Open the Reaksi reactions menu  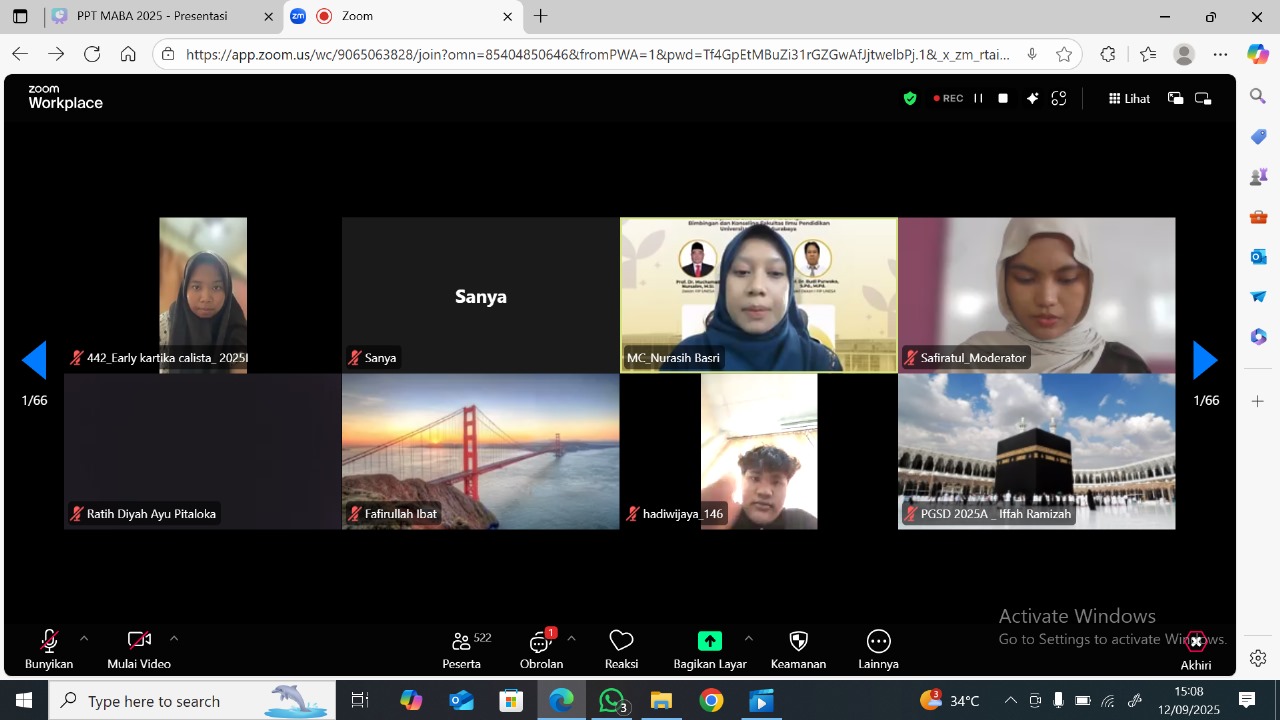pyautogui.click(x=621, y=649)
